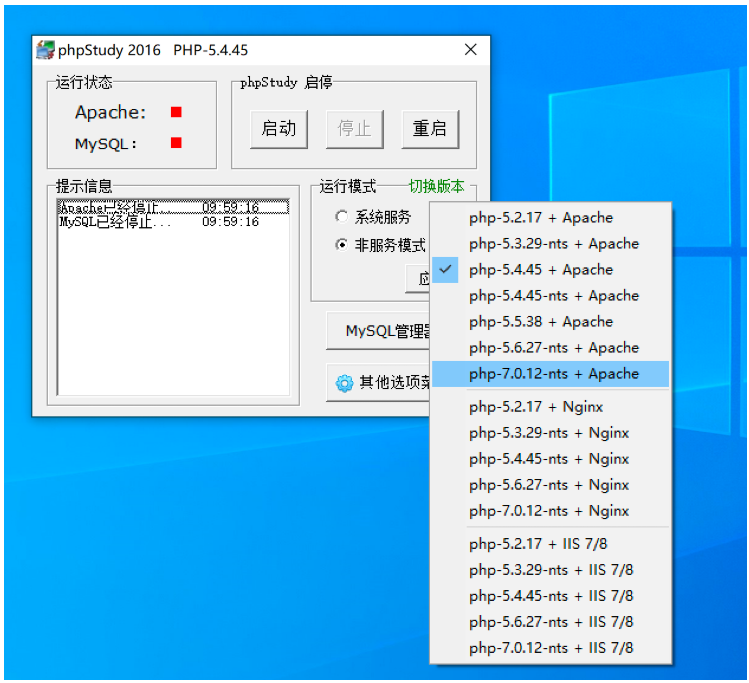Select the 系统服务 radio button
This screenshot has width=749, height=683.
click(x=341, y=217)
